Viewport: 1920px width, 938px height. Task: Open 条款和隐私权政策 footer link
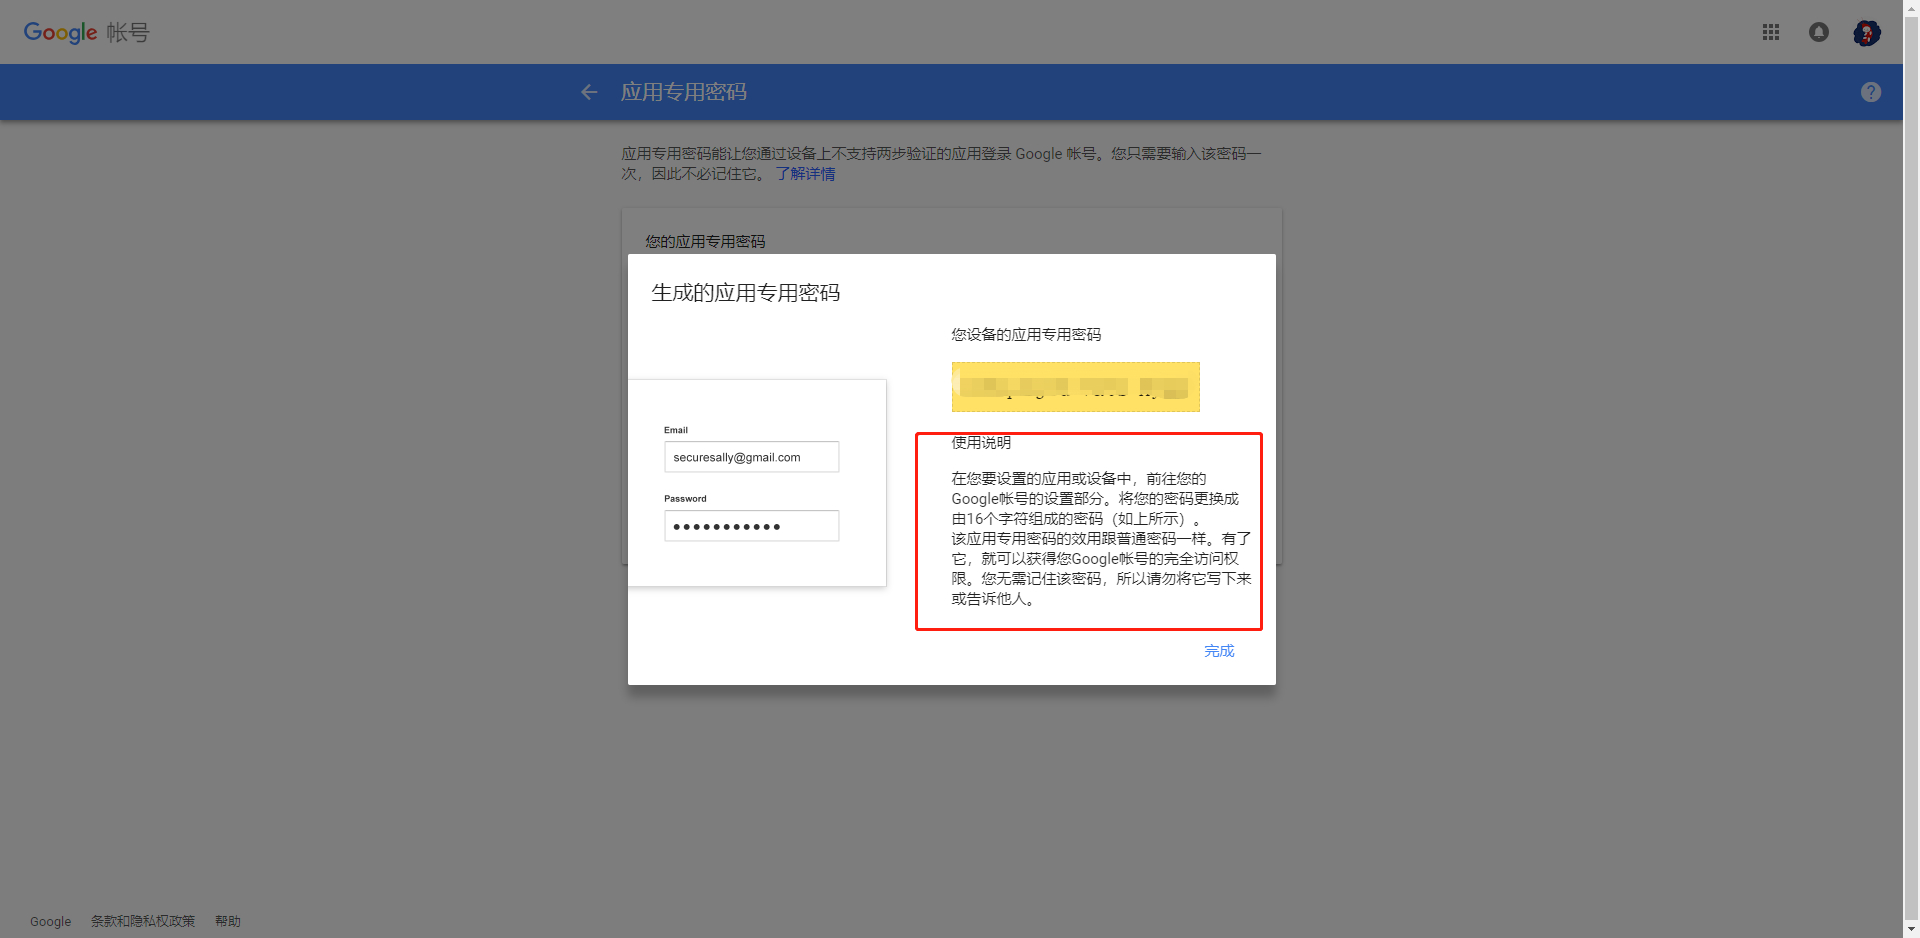coord(143,921)
